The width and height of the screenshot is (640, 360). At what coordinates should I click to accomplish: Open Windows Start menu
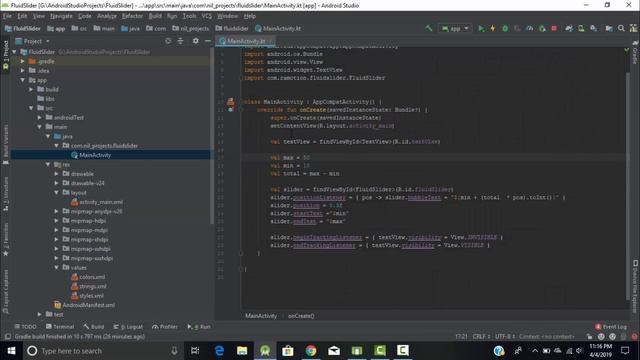tap(11, 351)
